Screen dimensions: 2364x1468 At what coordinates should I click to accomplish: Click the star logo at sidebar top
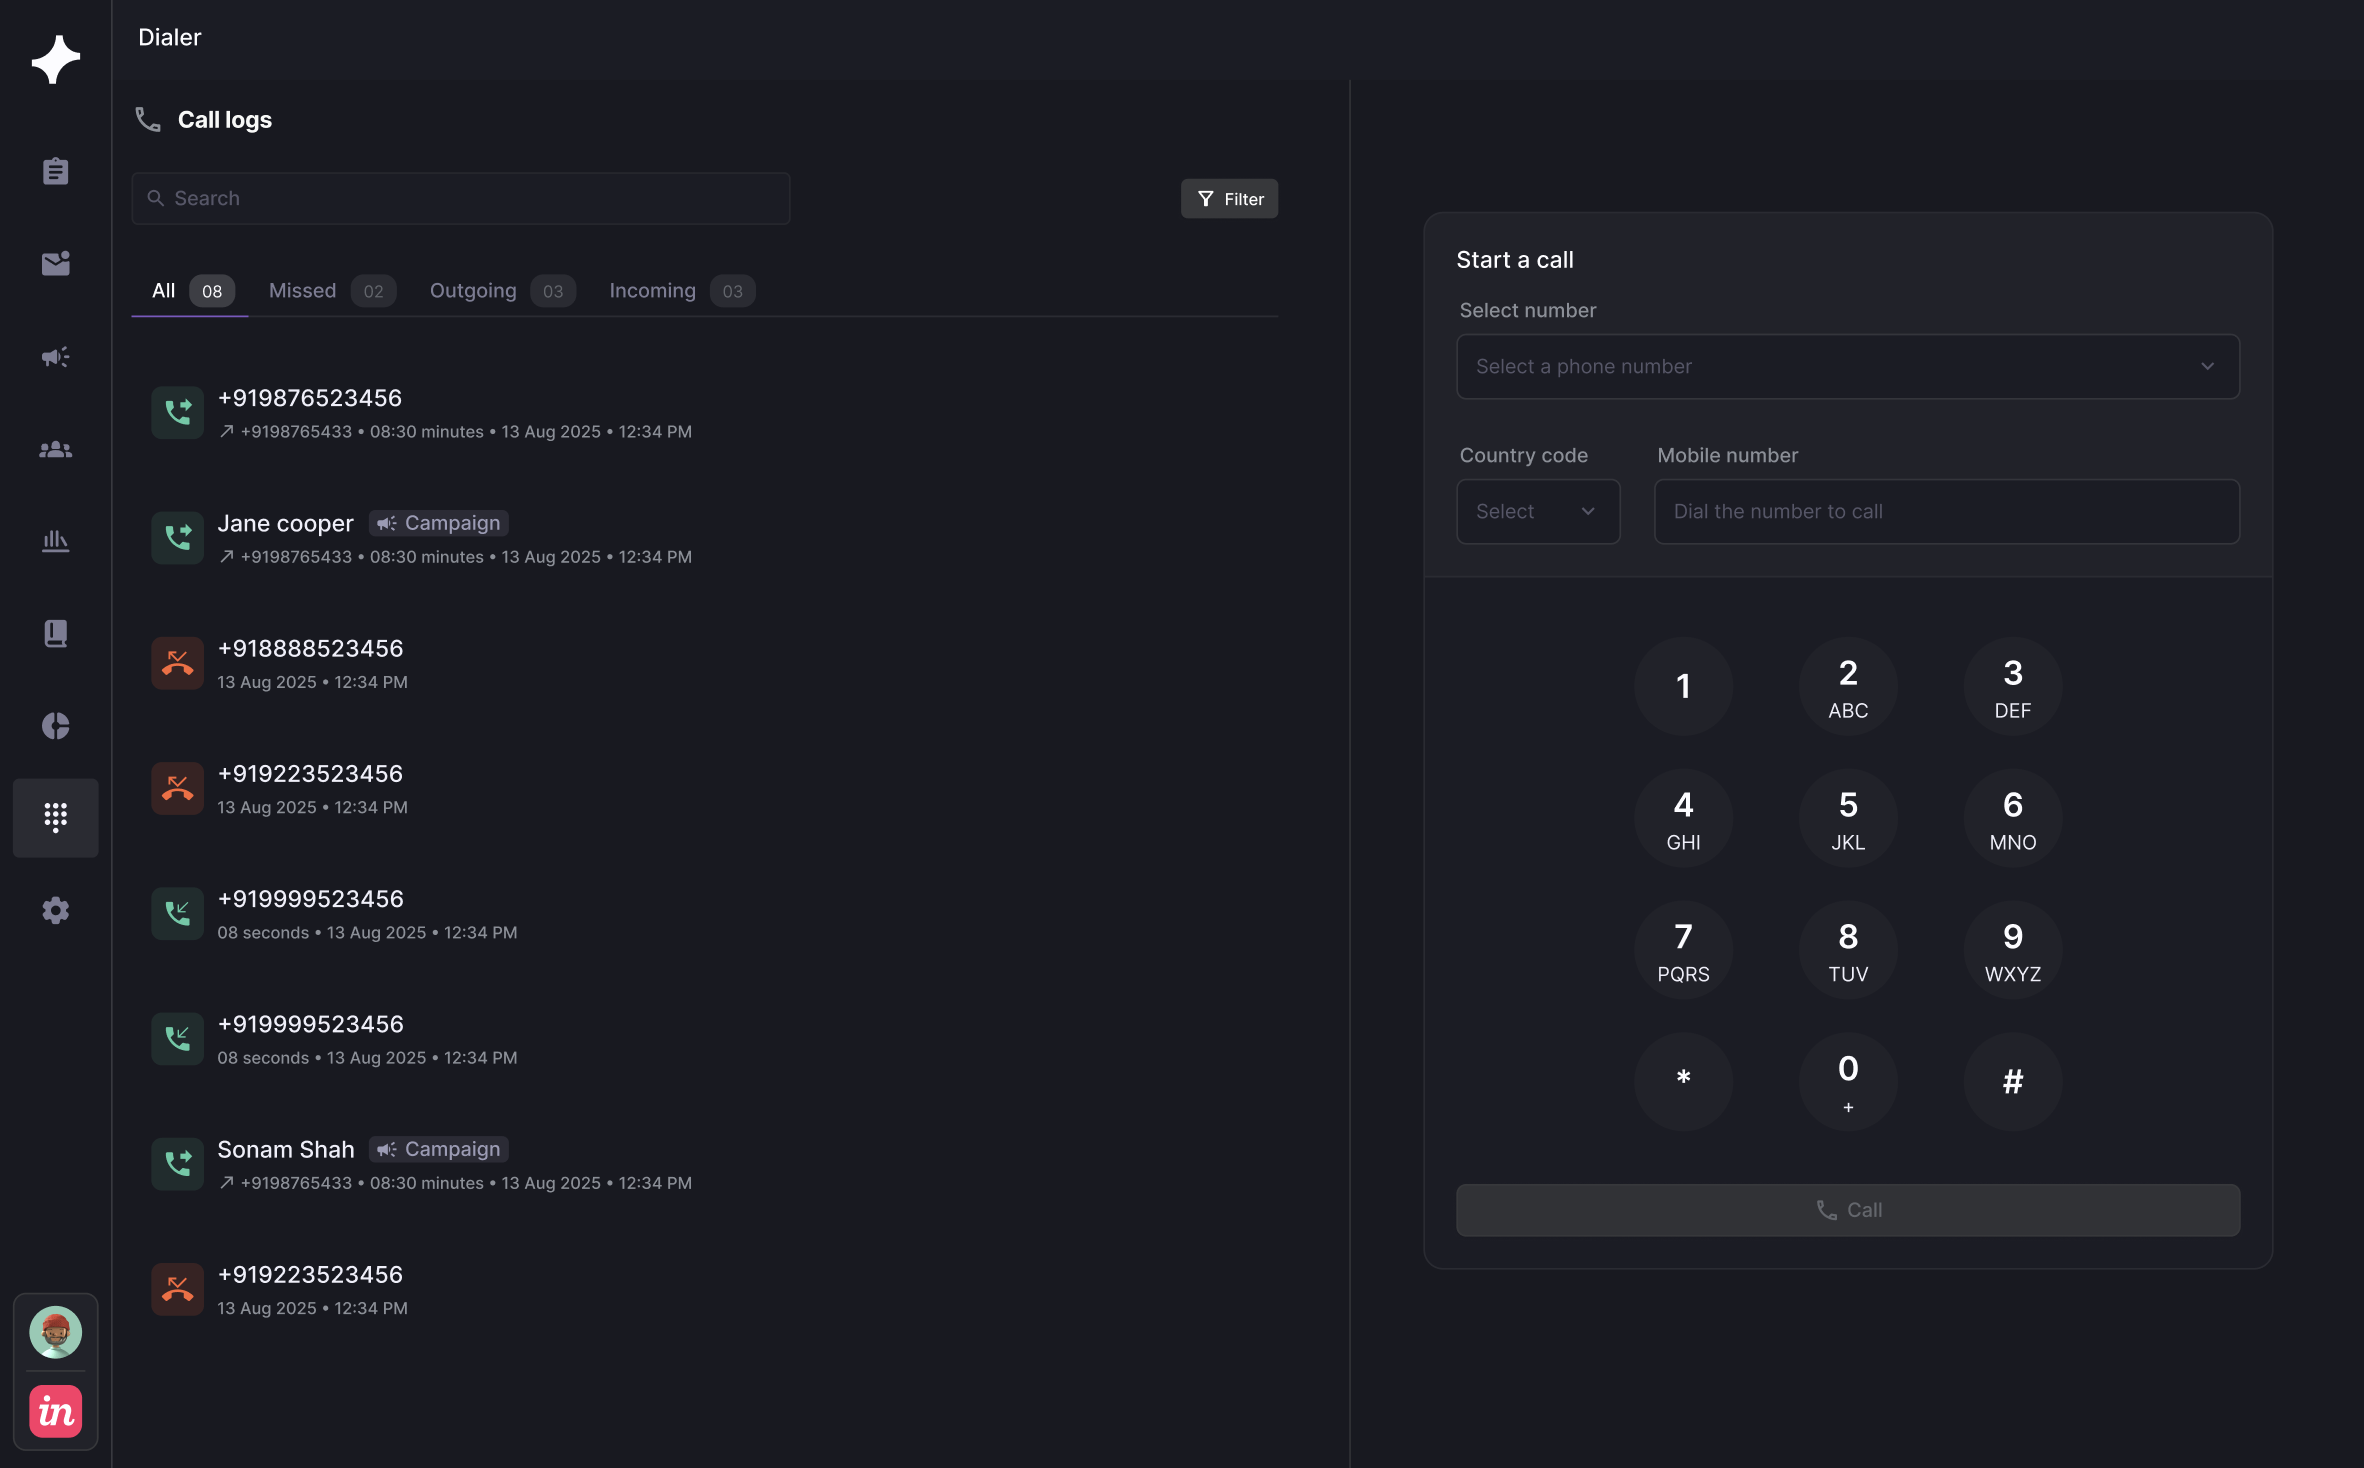click(x=56, y=60)
